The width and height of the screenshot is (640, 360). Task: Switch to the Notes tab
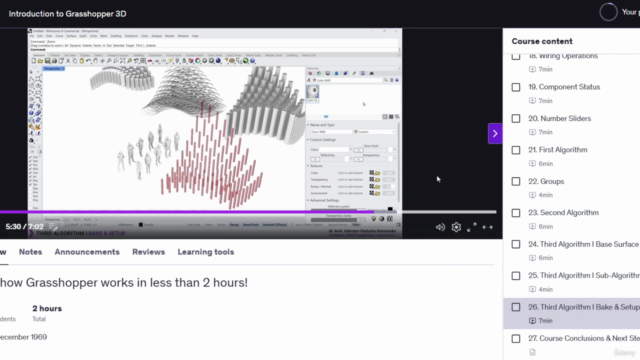31,252
